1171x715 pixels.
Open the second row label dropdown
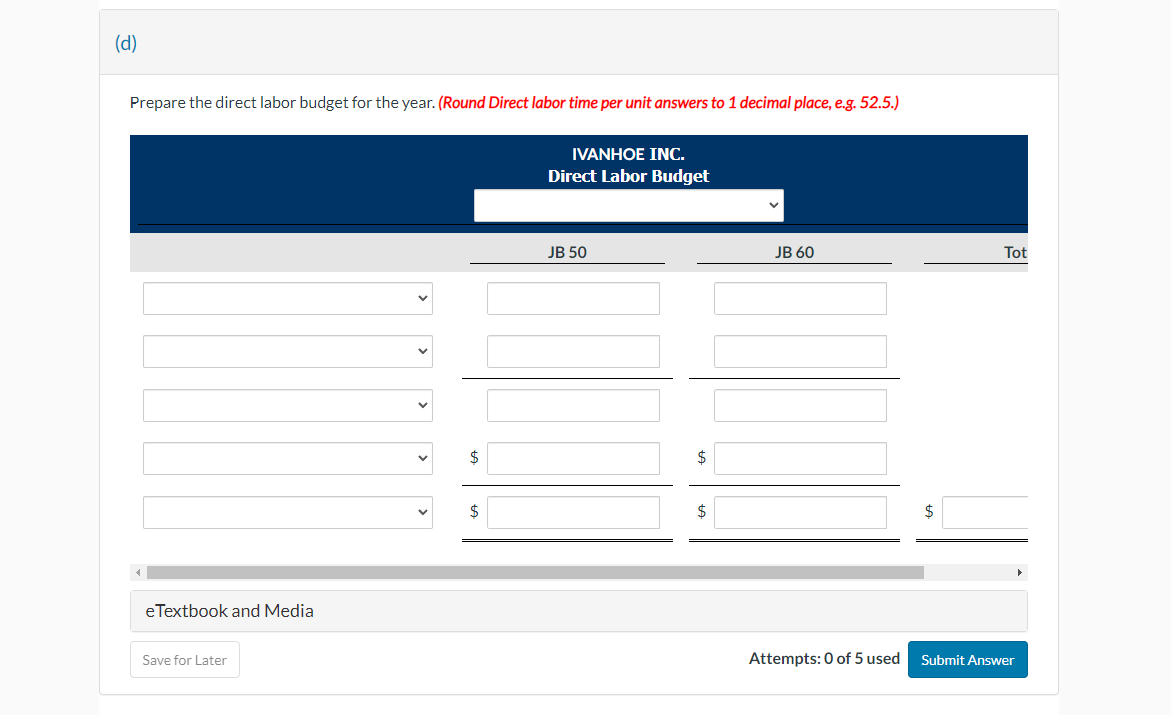(x=288, y=351)
